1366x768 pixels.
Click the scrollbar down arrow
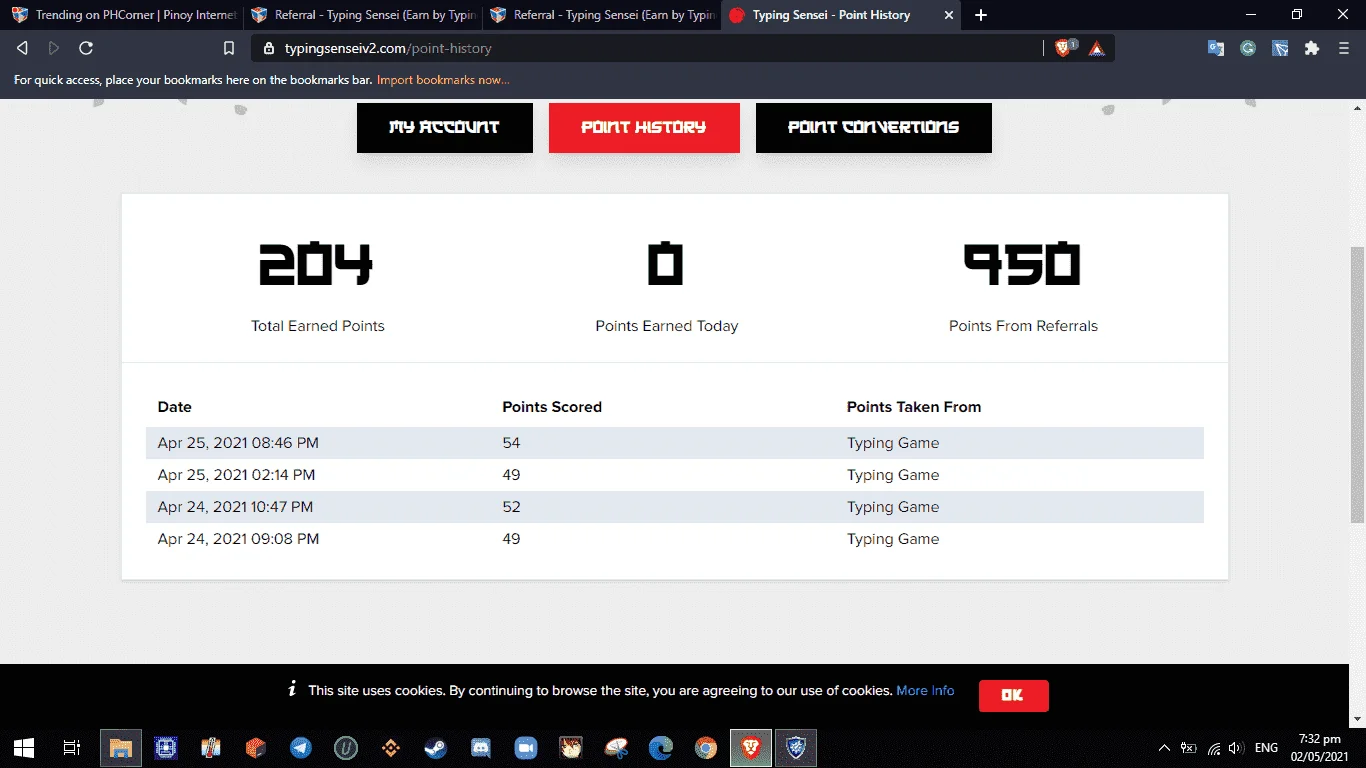1357,719
